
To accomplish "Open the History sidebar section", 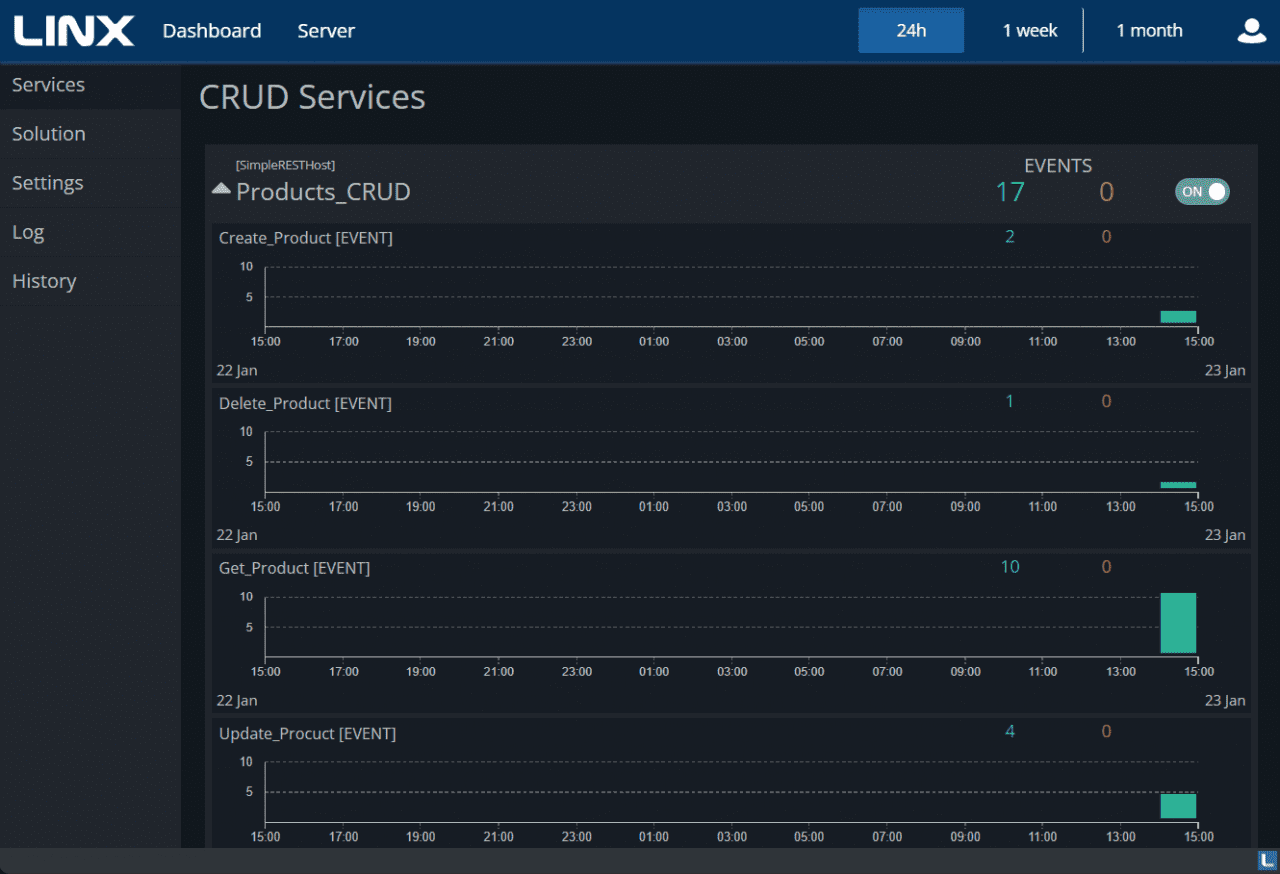I will (44, 281).
